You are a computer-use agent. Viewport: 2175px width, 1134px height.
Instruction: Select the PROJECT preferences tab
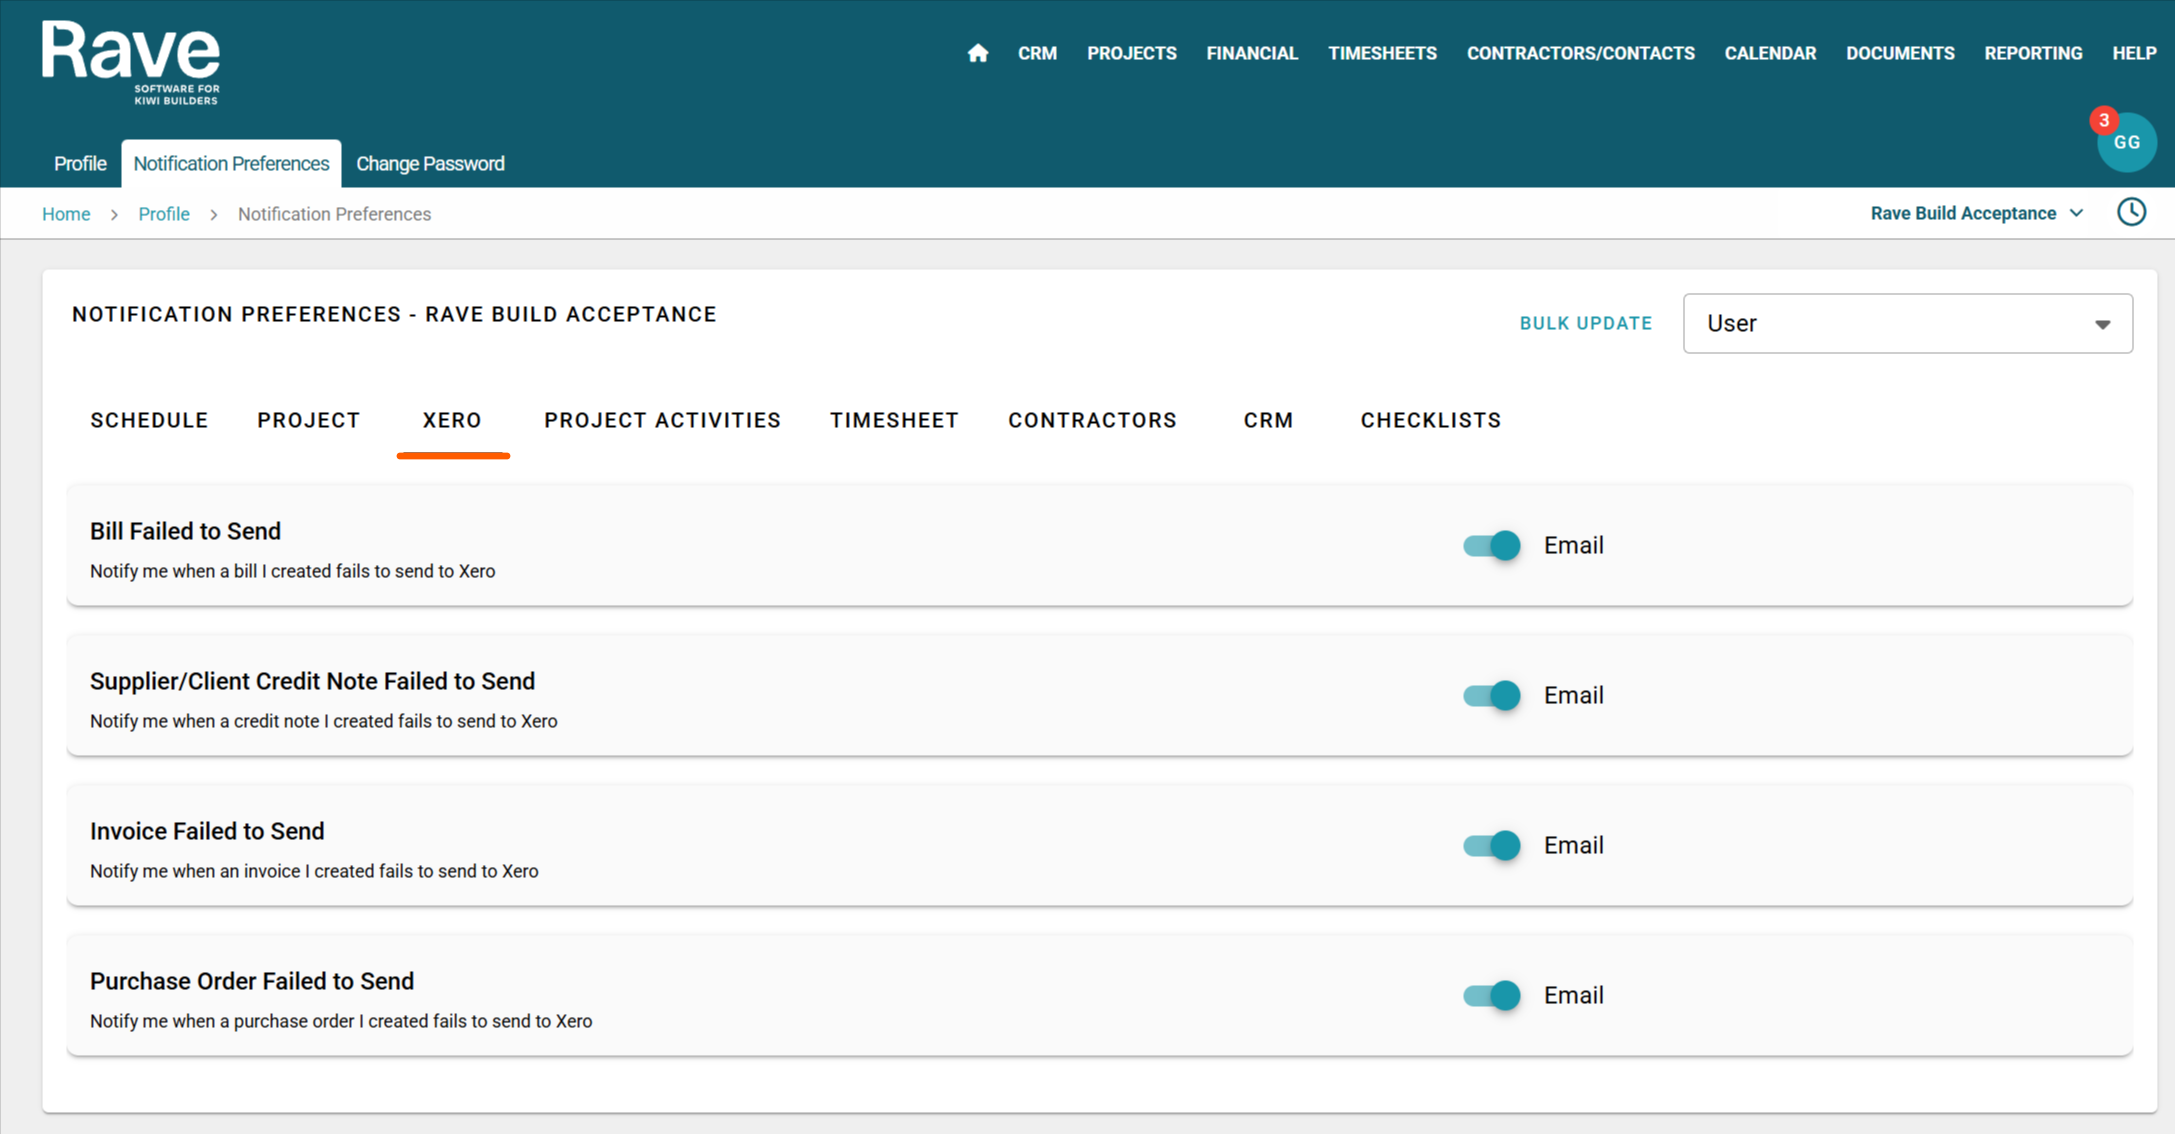tap(308, 420)
